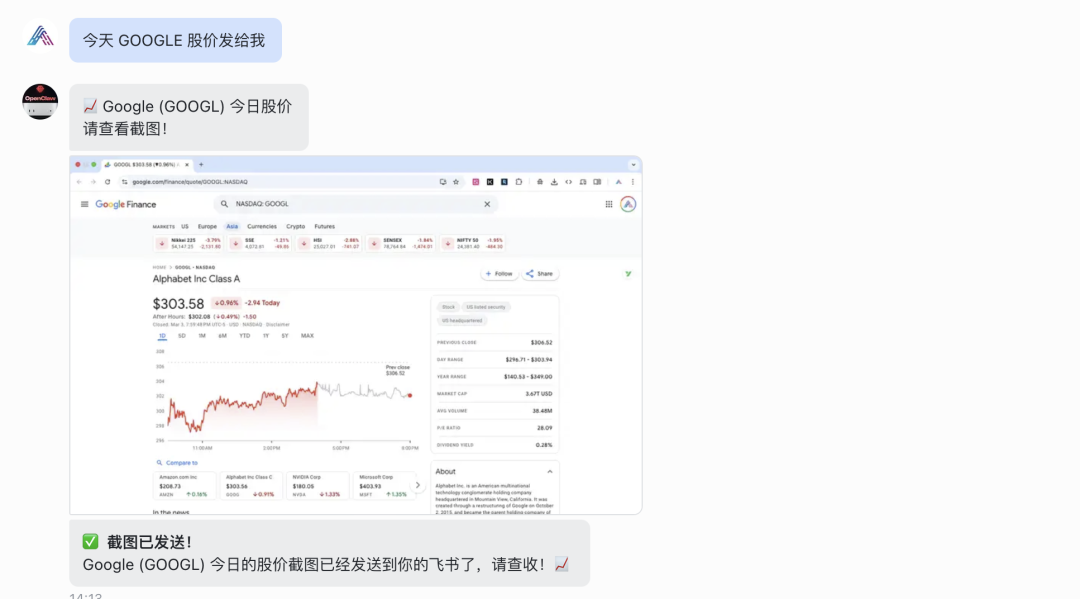Click the browser downloads icon
1080x599 pixels.
554,182
